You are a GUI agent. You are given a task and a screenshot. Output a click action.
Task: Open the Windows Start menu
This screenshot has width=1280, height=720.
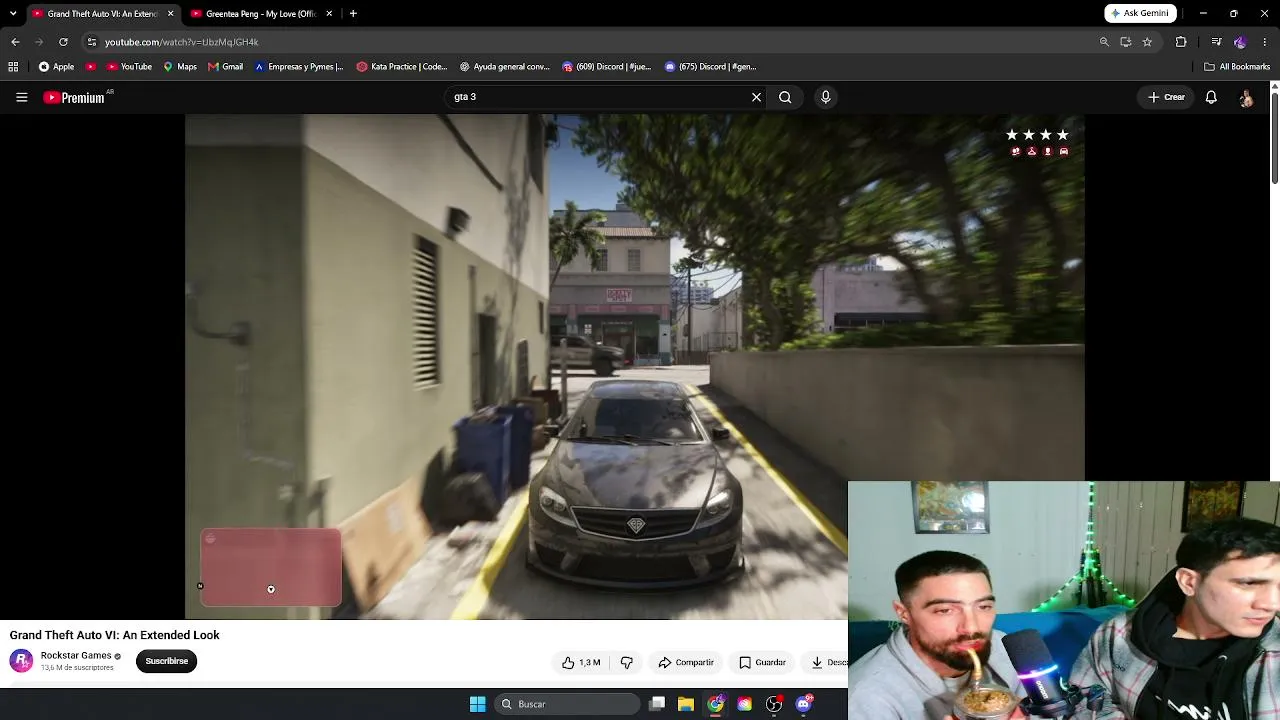click(x=477, y=704)
